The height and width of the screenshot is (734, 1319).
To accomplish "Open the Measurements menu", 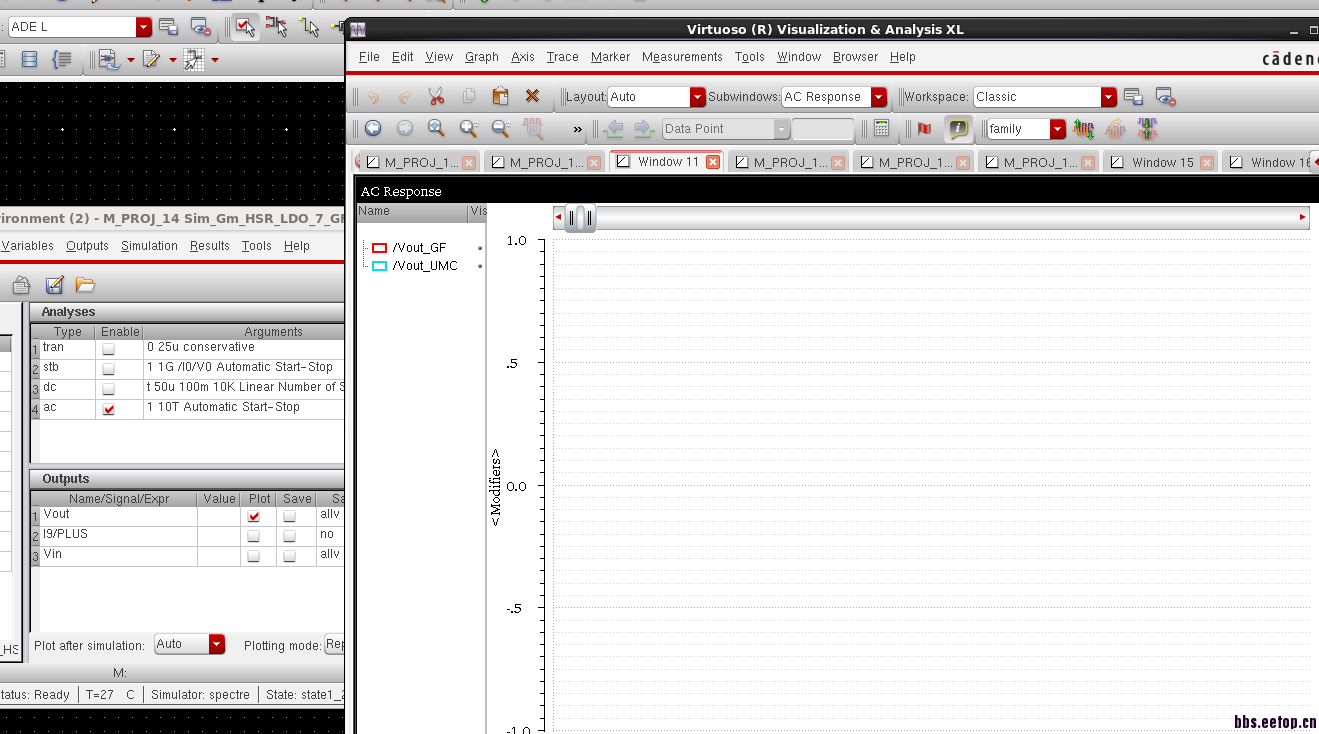I will pos(682,57).
